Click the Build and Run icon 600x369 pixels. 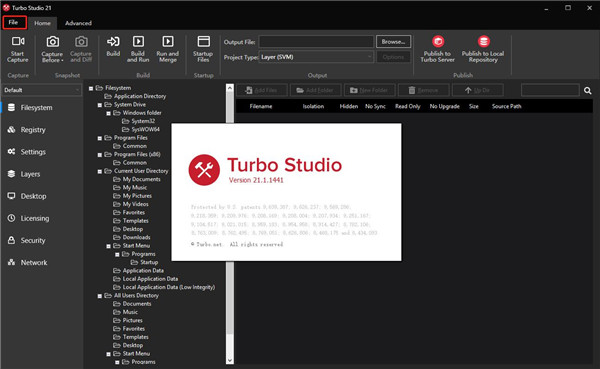coord(138,41)
